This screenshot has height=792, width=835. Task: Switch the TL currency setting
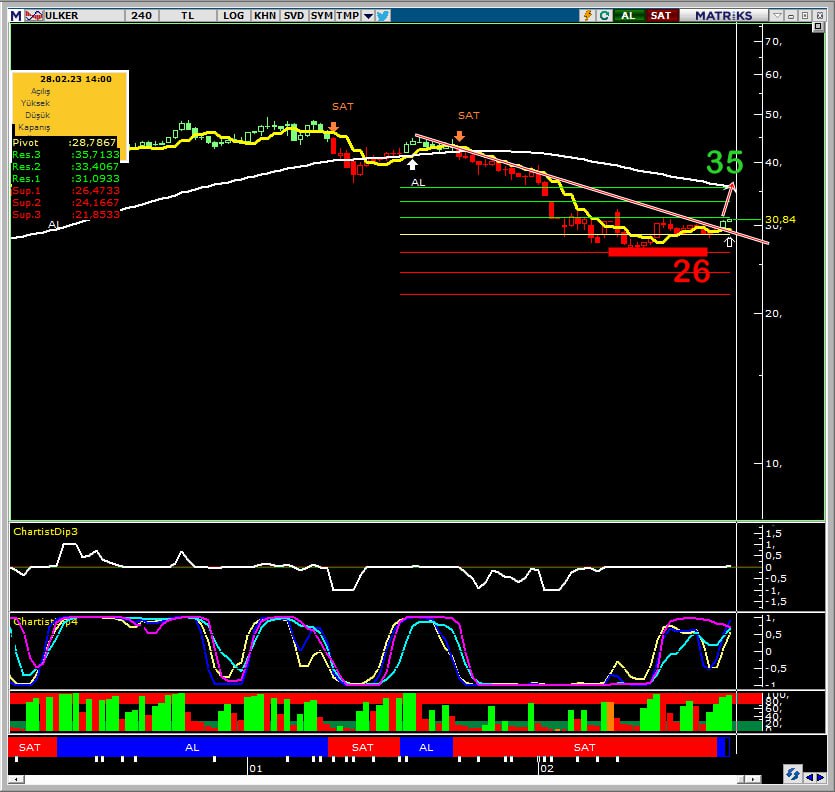pyautogui.click(x=187, y=15)
